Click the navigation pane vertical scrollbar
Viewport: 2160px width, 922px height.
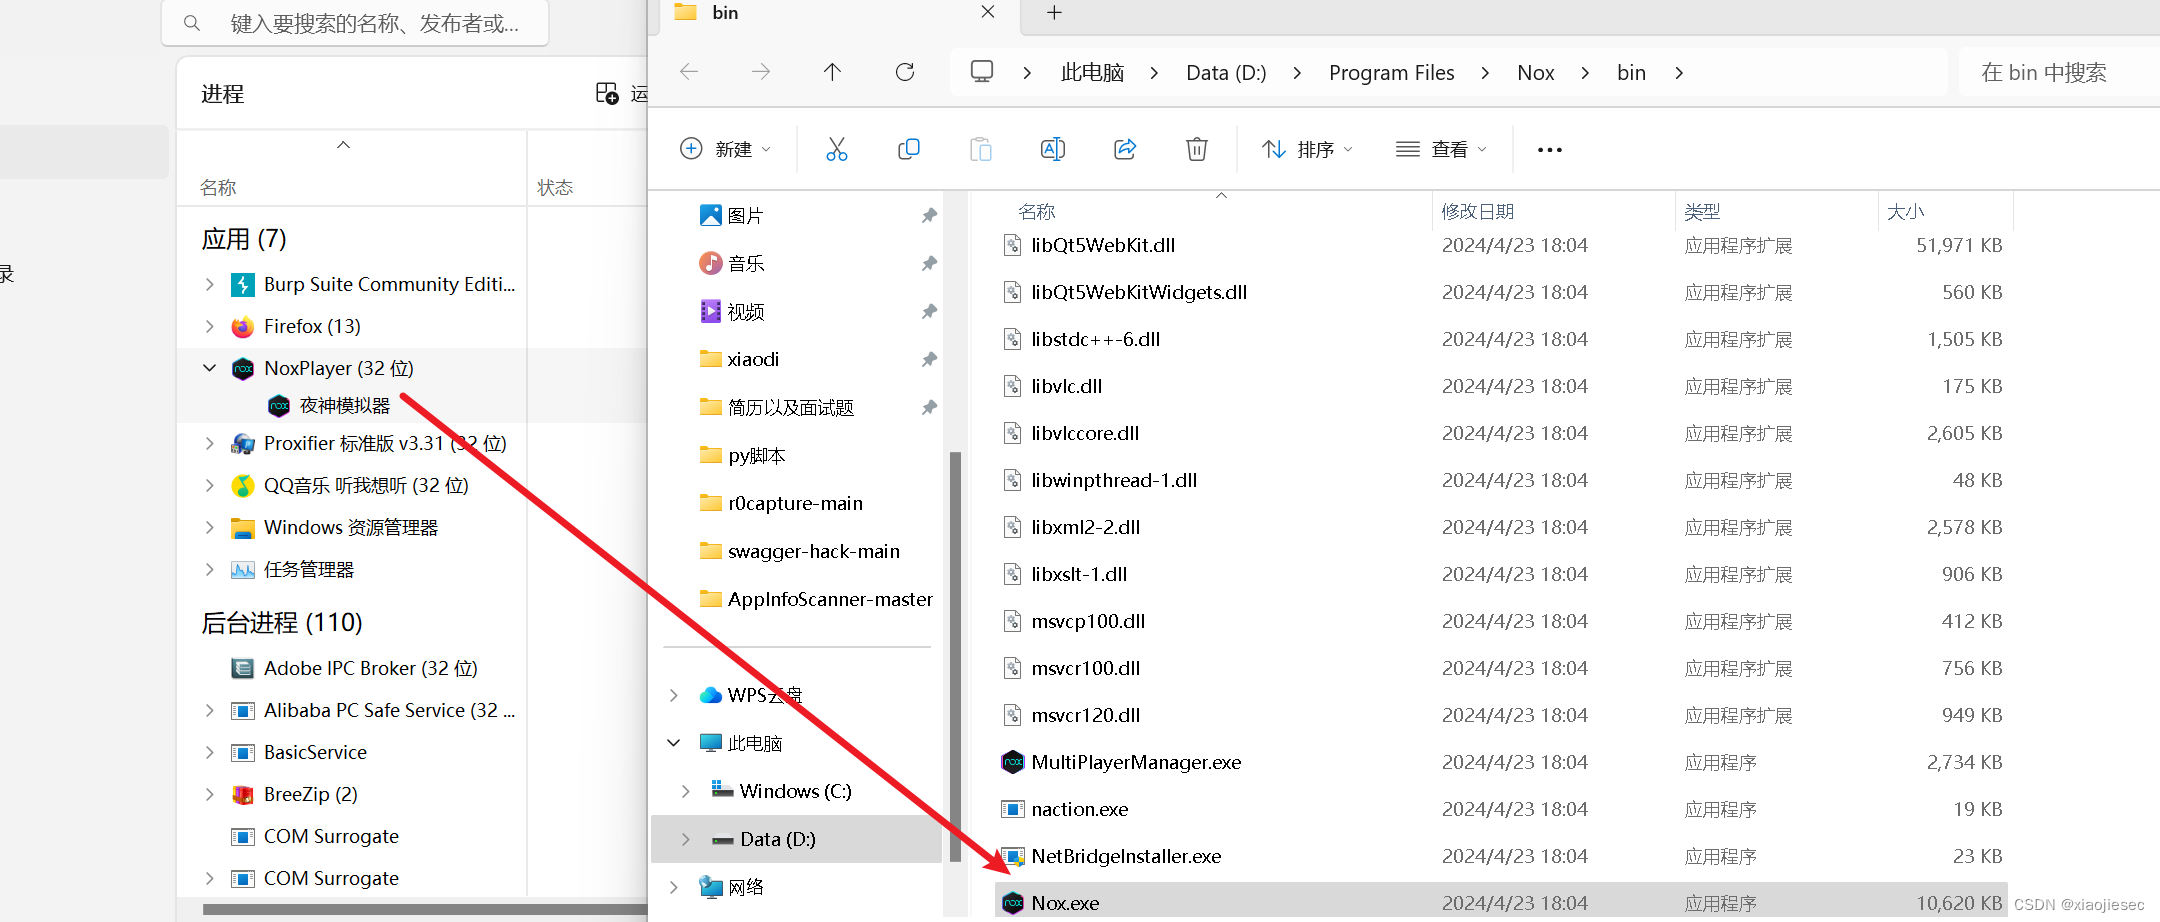[x=955, y=655]
